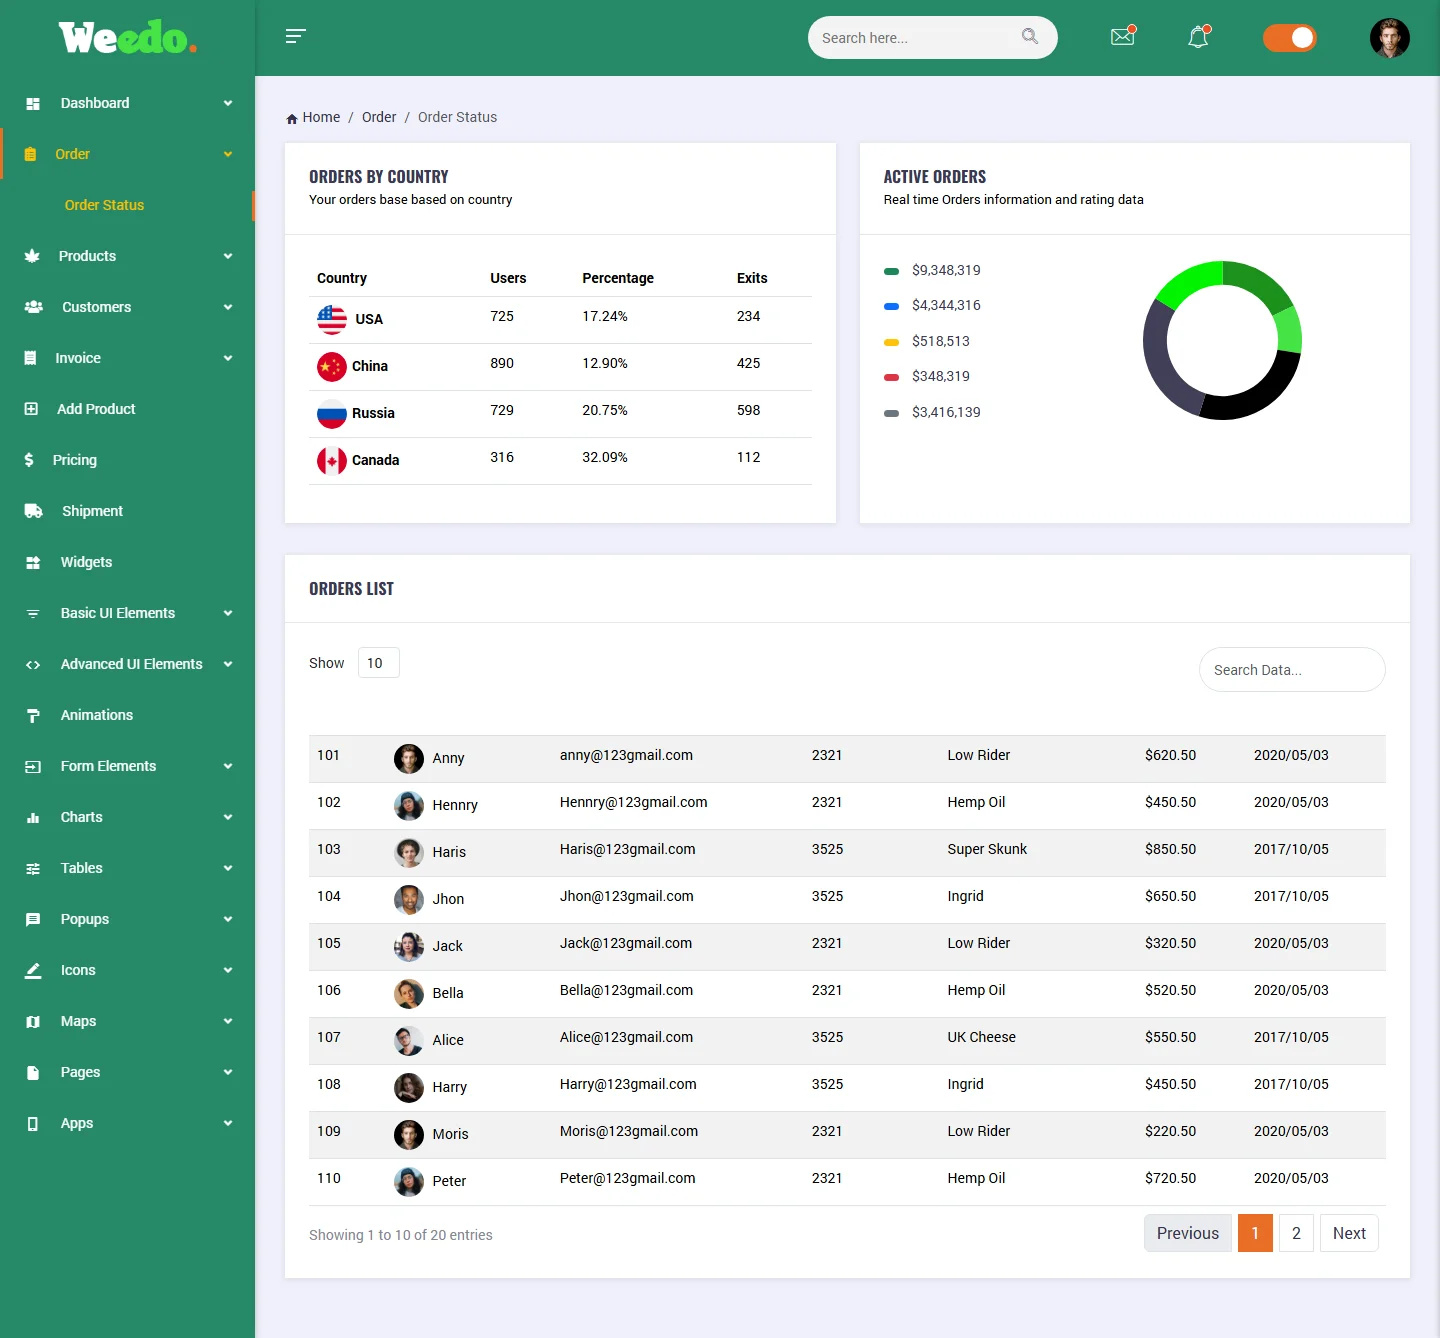Open the Widgets sidebar item

point(86,562)
